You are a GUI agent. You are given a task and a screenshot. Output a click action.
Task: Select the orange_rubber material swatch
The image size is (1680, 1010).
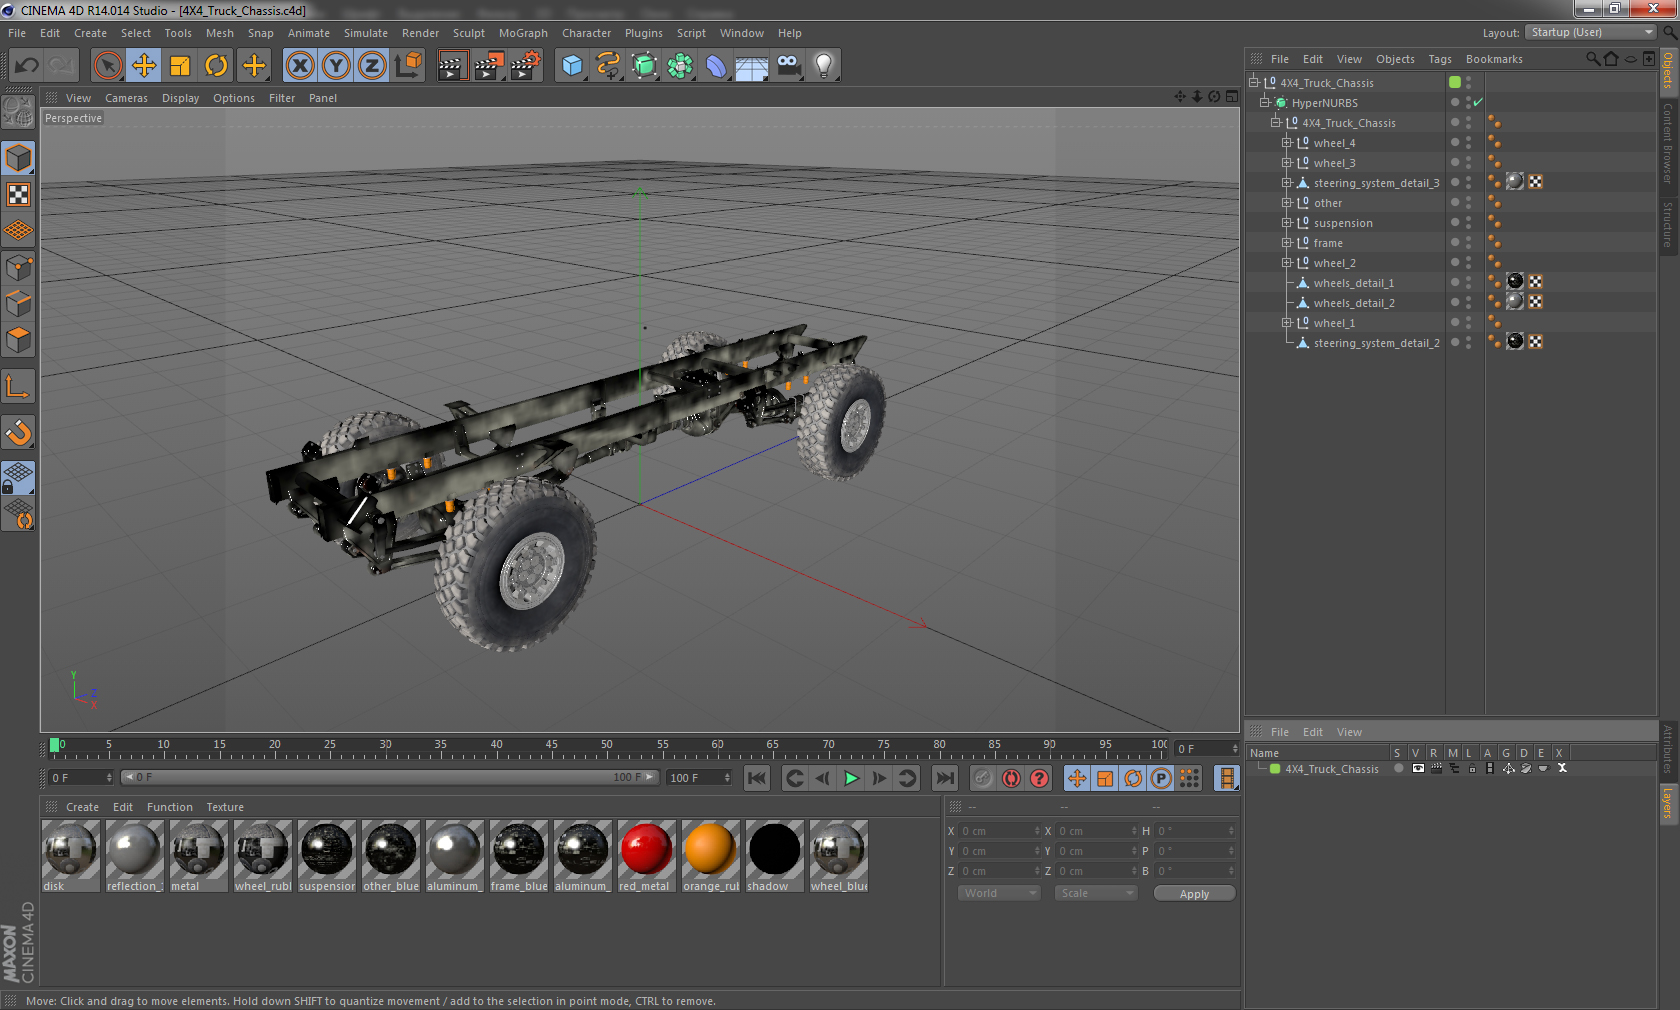pos(710,856)
